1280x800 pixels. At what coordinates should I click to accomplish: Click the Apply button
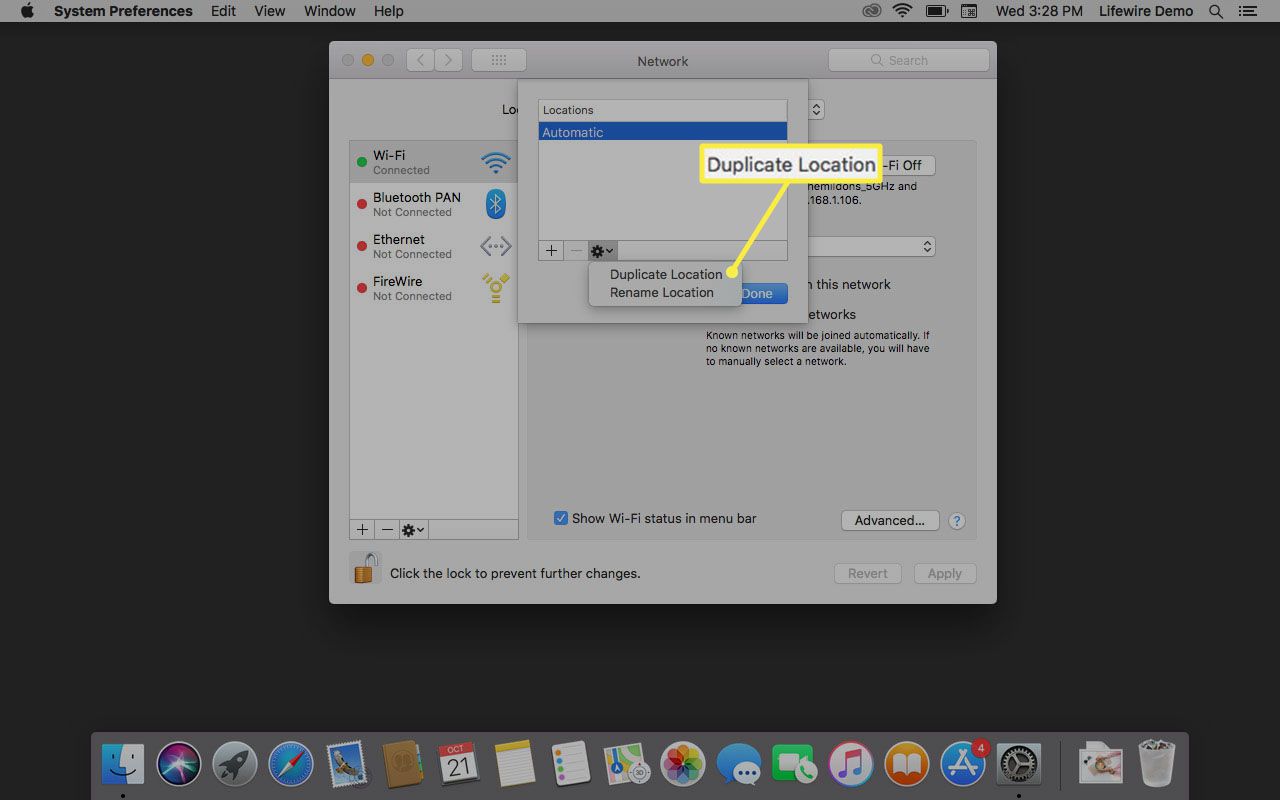944,573
